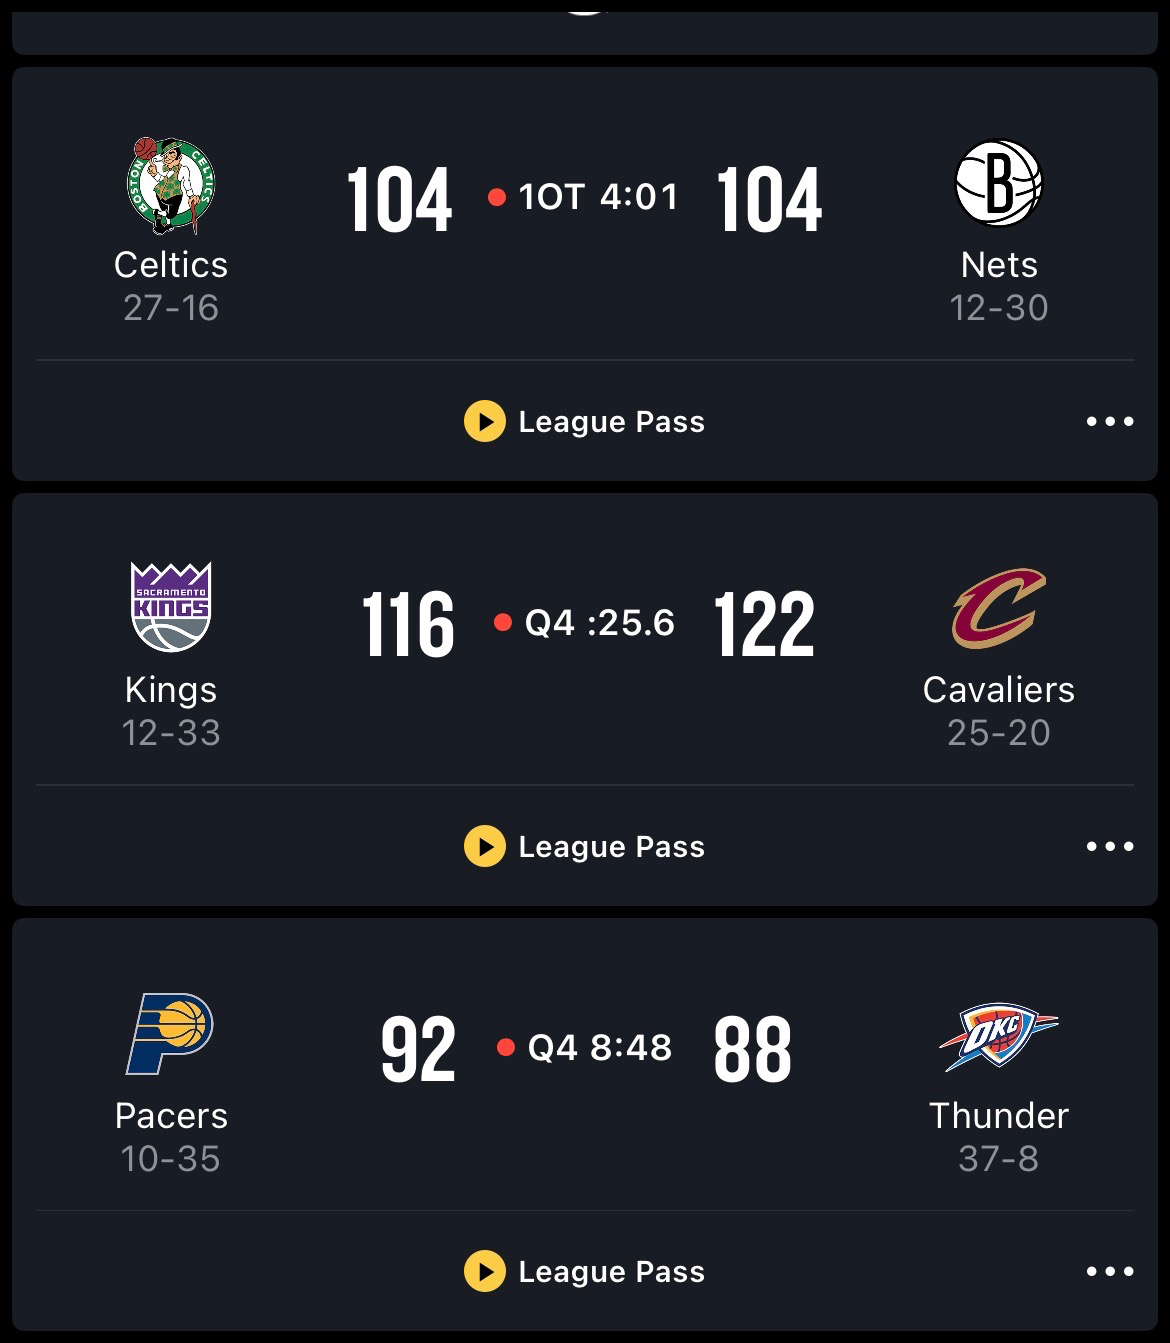Play Celtics vs Nets League Pass stream
Viewport: 1170px width, 1343px height.
[x=485, y=421]
